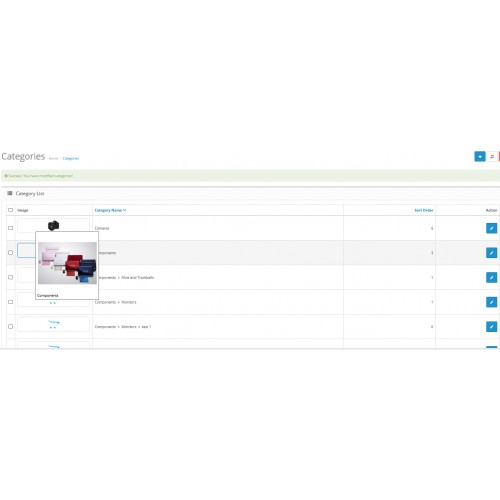This screenshot has height=500, width=500.
Task: Click the Category List panel icon
Action: (10, 193)
